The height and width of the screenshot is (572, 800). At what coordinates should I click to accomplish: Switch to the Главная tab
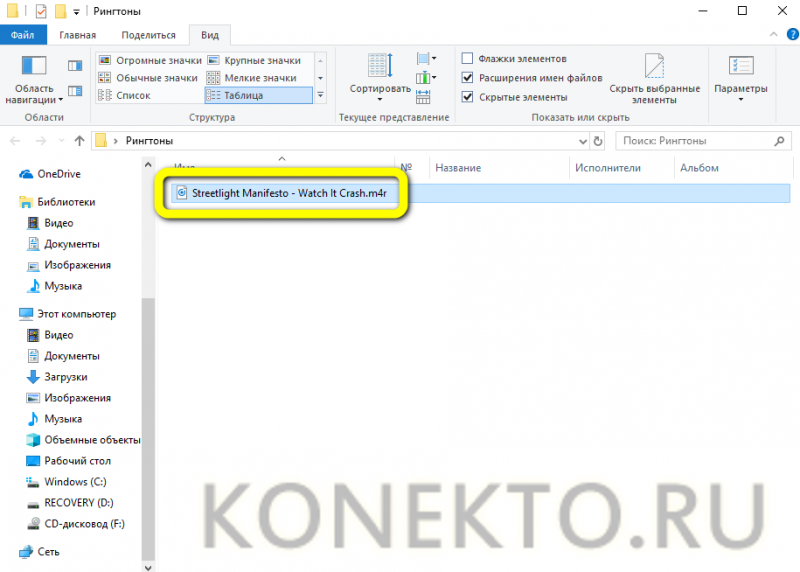78,35
